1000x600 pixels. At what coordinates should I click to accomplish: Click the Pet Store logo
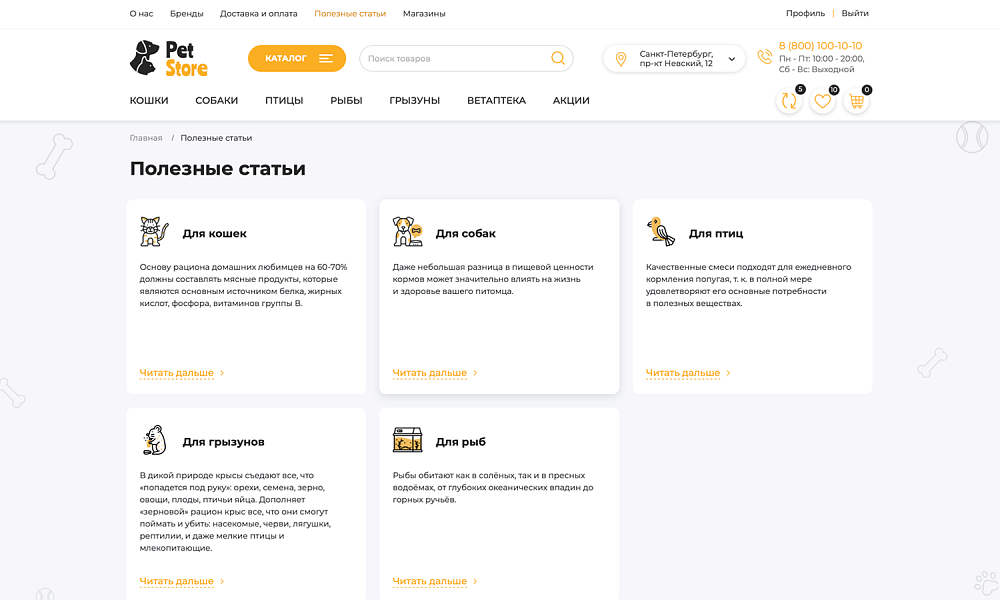point(168,58)
